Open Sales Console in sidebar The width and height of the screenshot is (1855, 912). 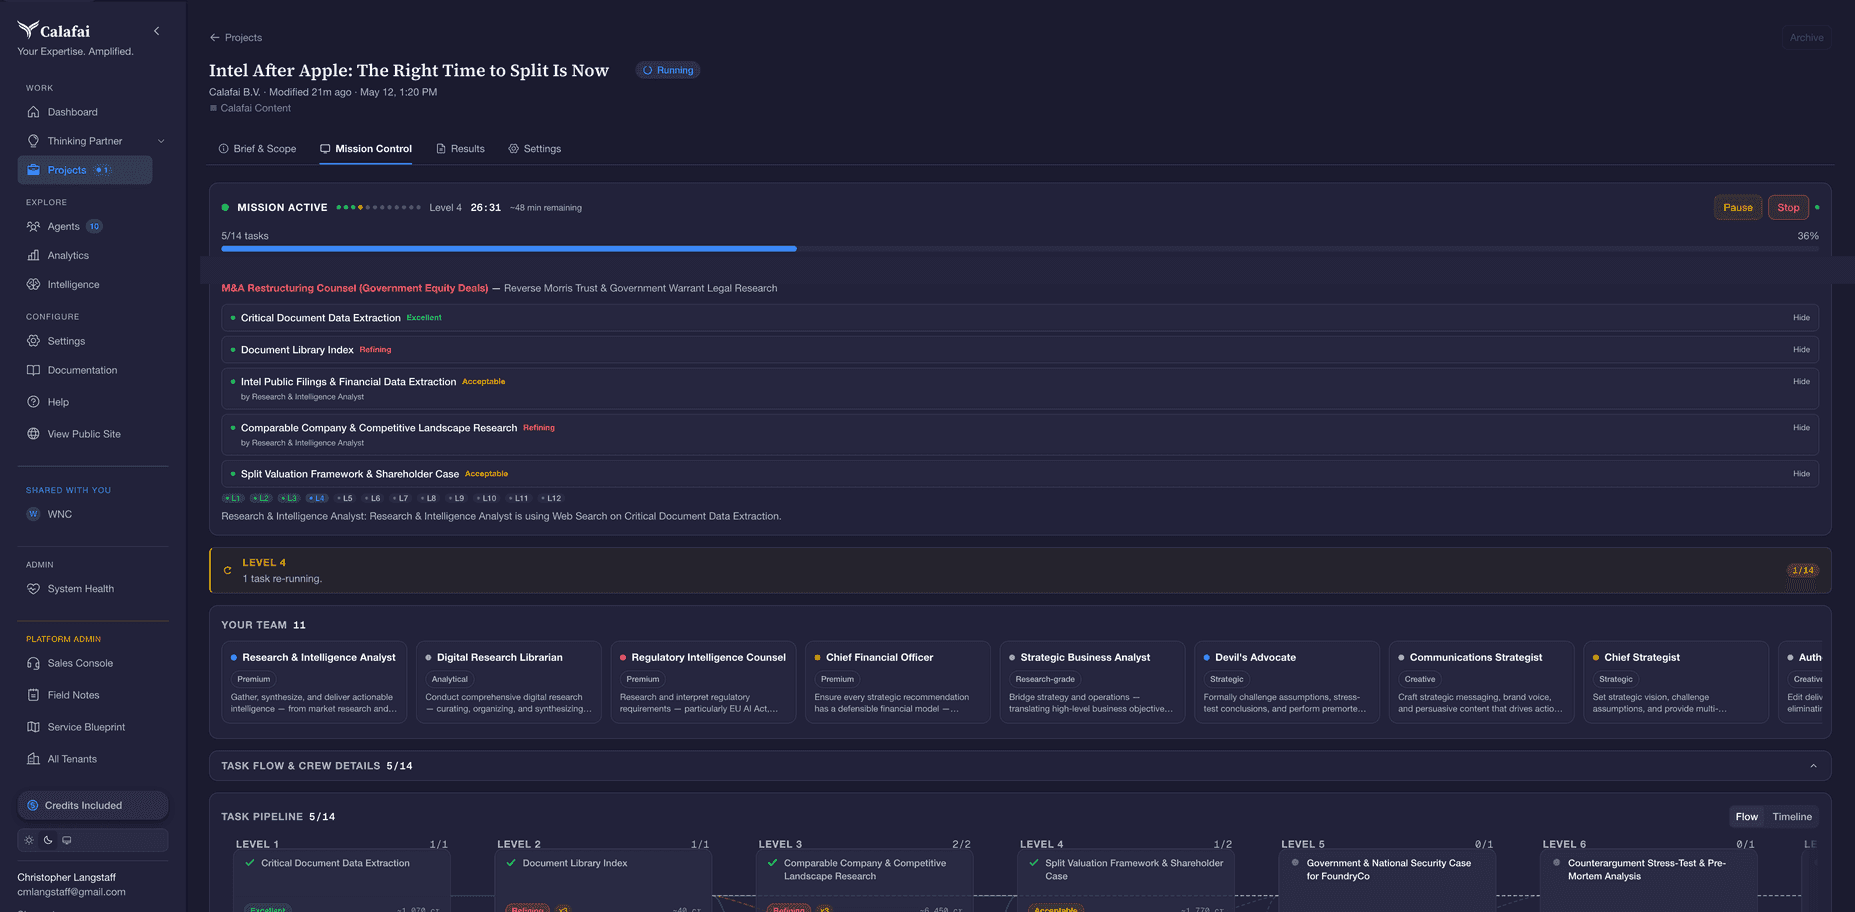(x=80, y=663)
